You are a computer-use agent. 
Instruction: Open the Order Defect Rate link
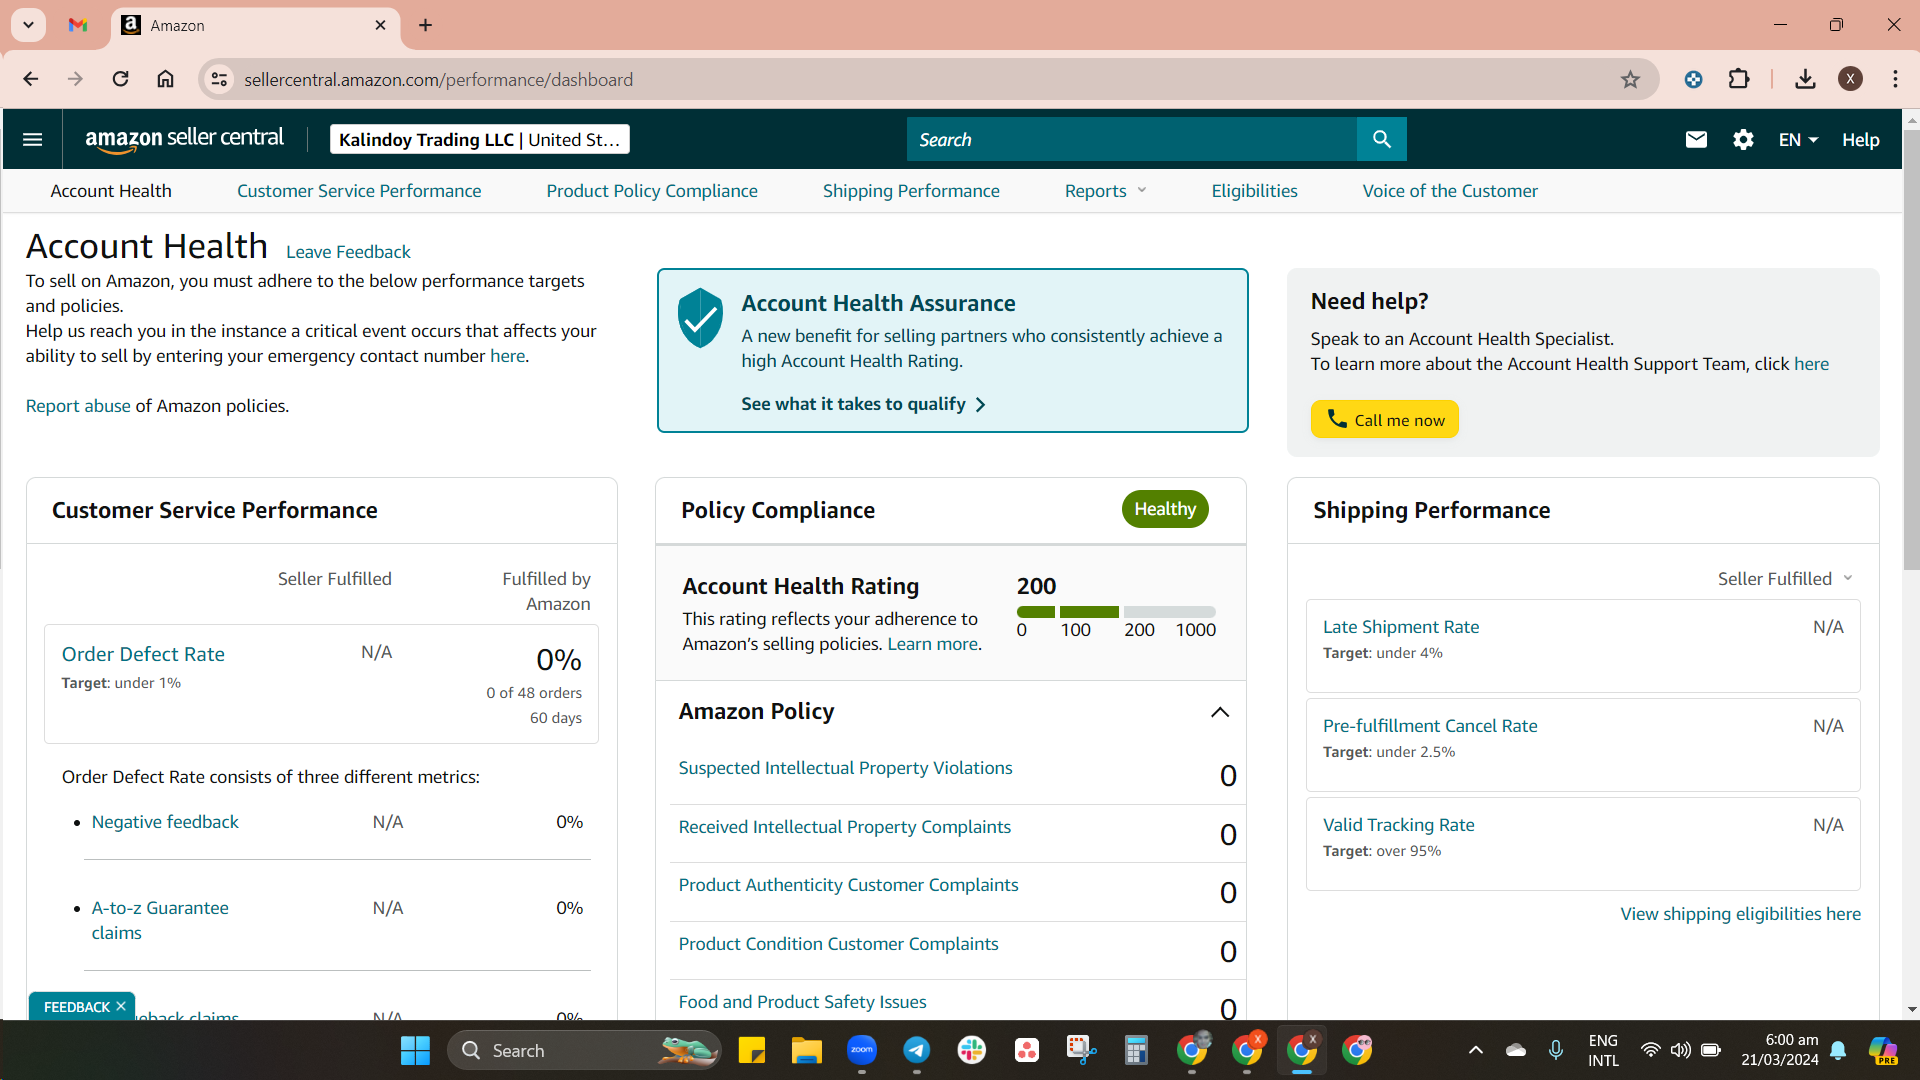click(x=143, y=654)
